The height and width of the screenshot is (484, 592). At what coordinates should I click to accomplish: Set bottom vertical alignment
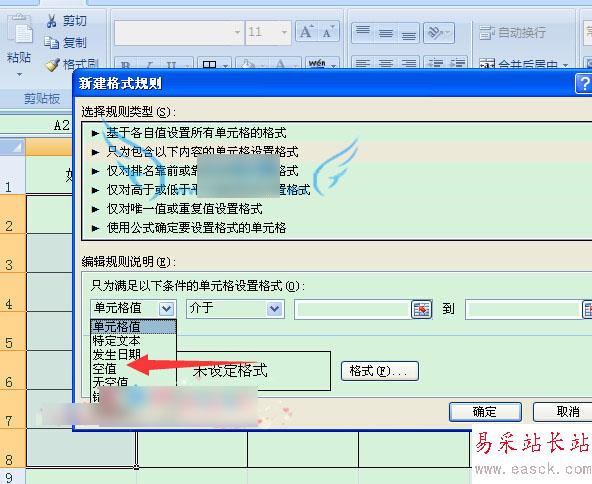pos(408,33)
